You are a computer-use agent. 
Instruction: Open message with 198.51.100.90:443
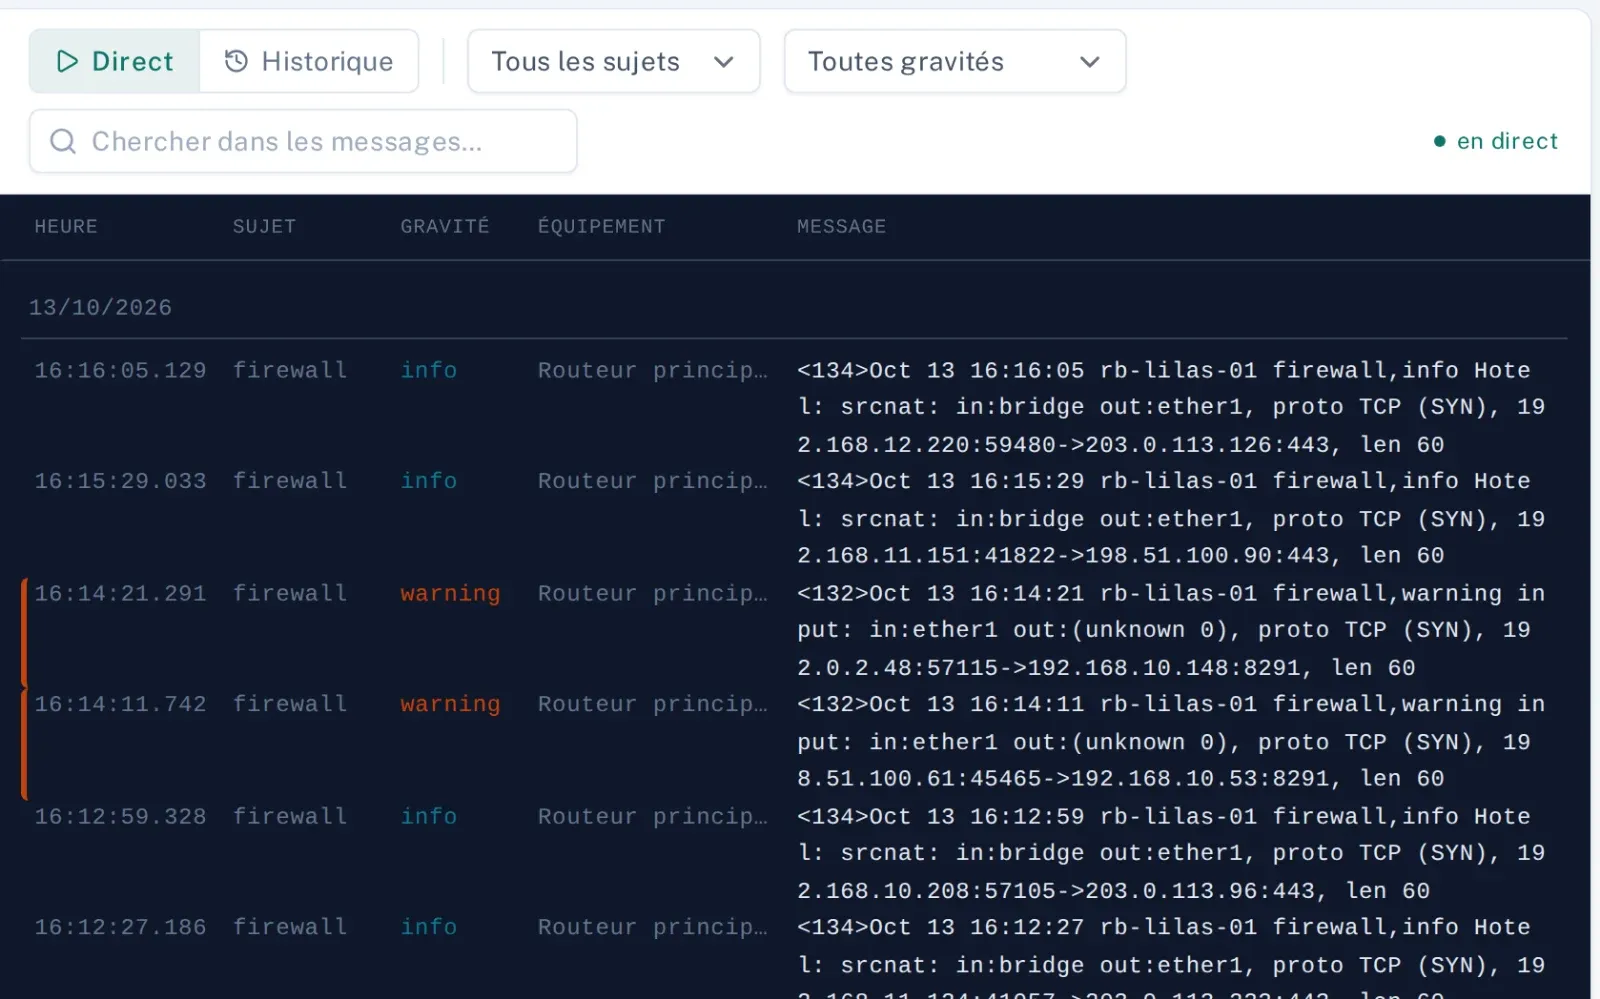[x=1171, y=518]
